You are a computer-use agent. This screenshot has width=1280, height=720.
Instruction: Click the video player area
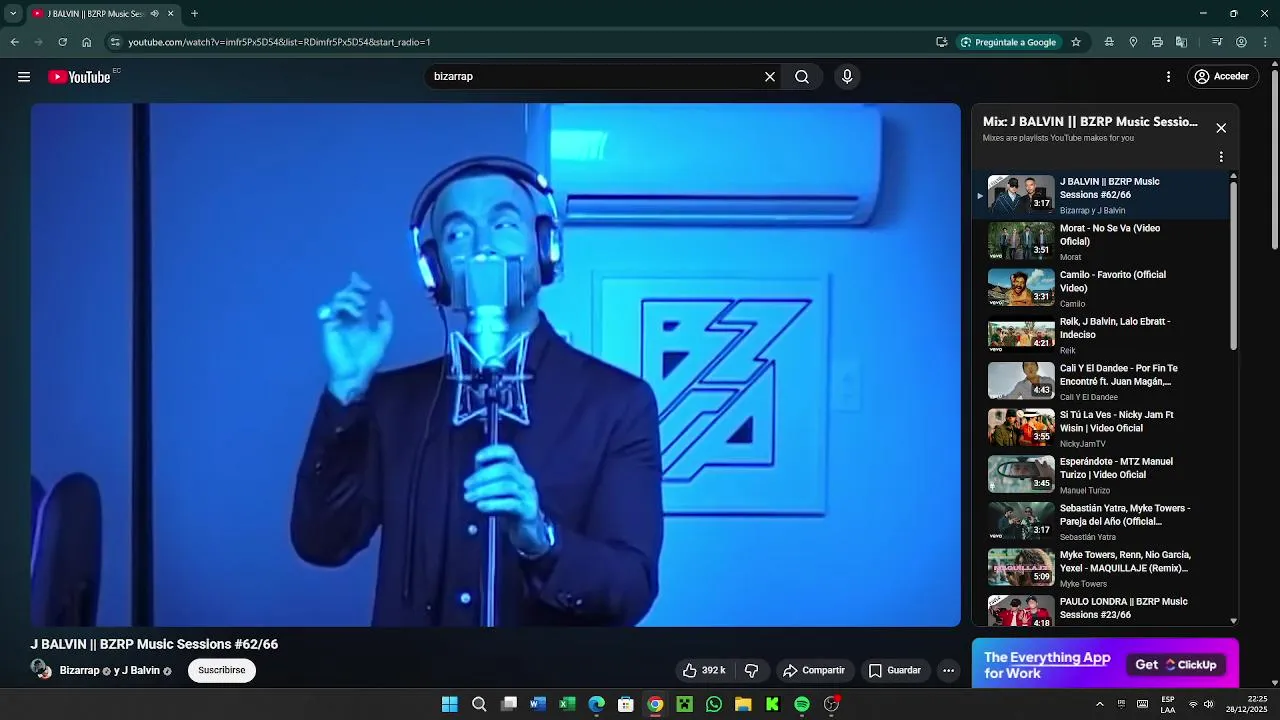tap(495, 365)
